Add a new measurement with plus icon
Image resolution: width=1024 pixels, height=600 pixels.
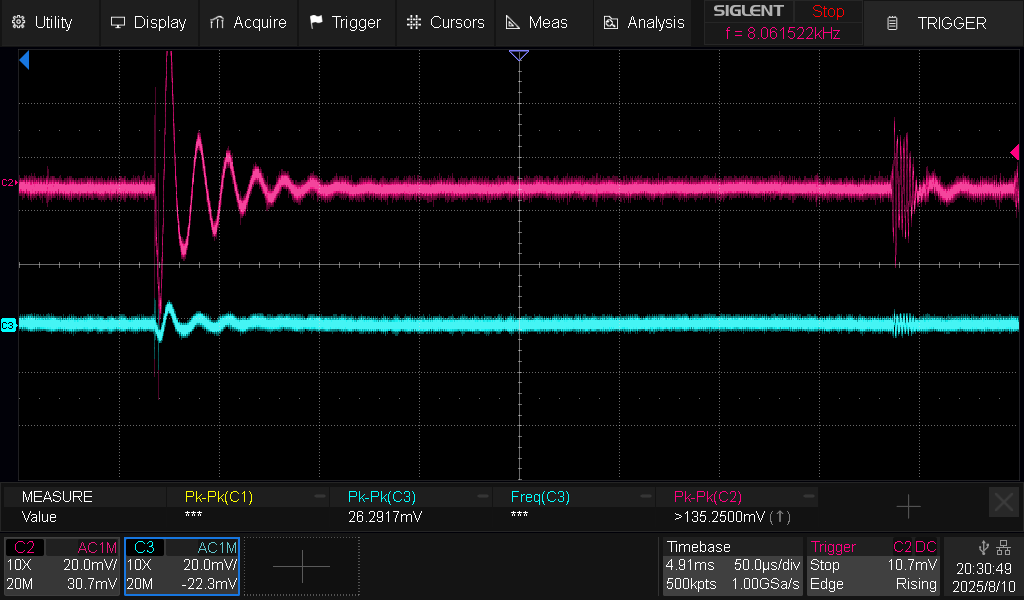click(908, 507)
